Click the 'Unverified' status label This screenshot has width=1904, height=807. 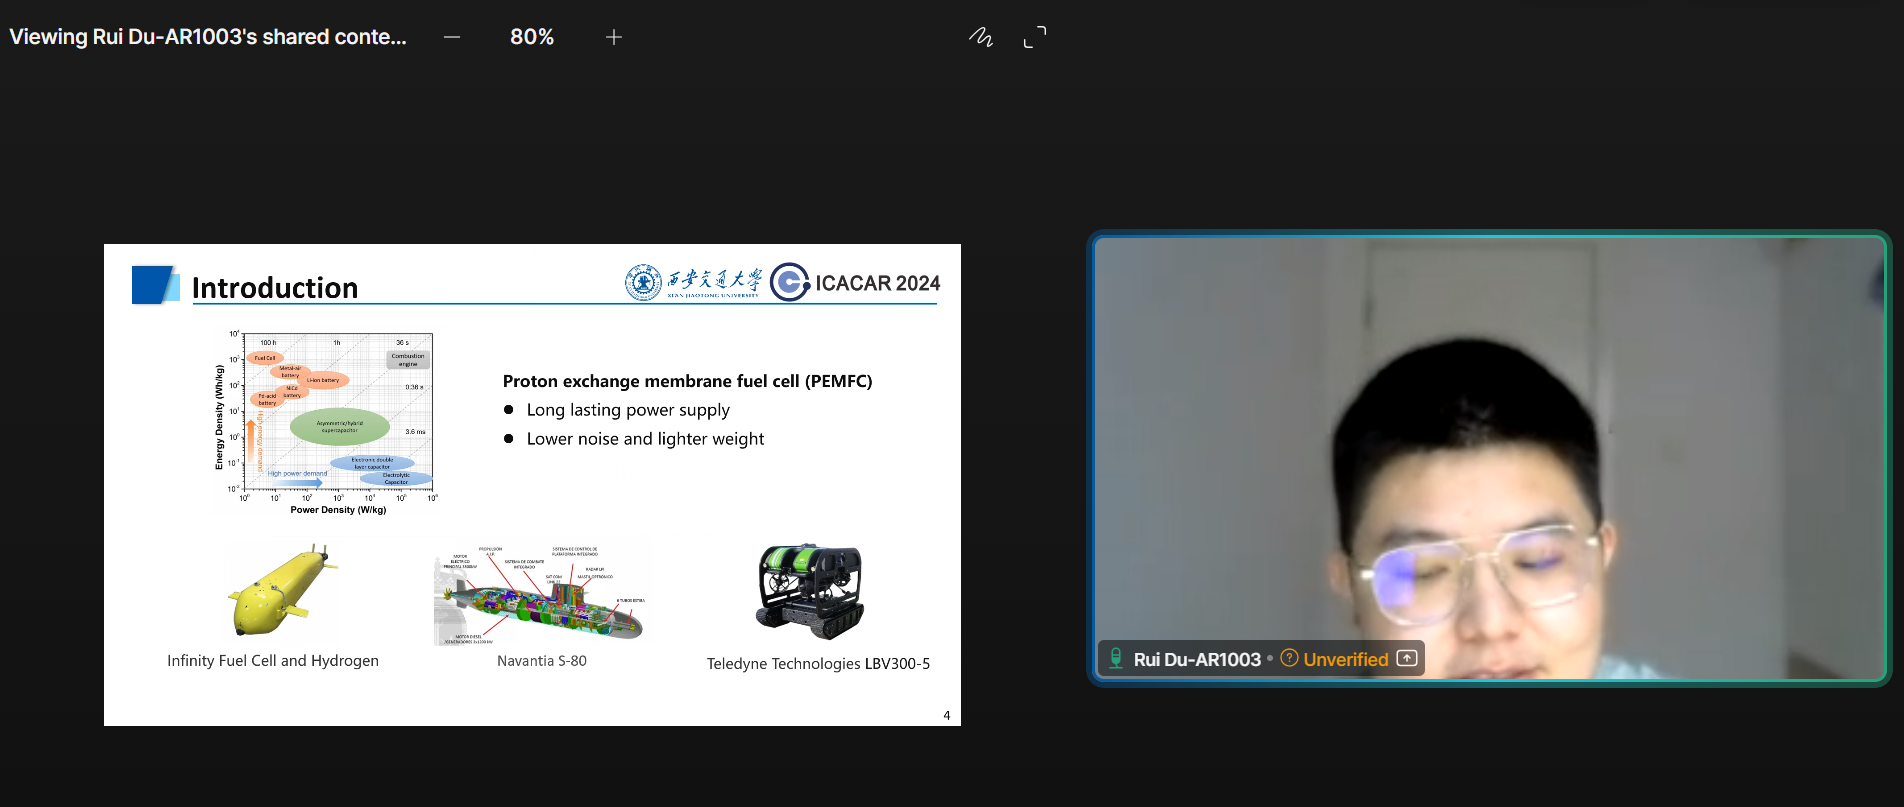point(1346,659)
